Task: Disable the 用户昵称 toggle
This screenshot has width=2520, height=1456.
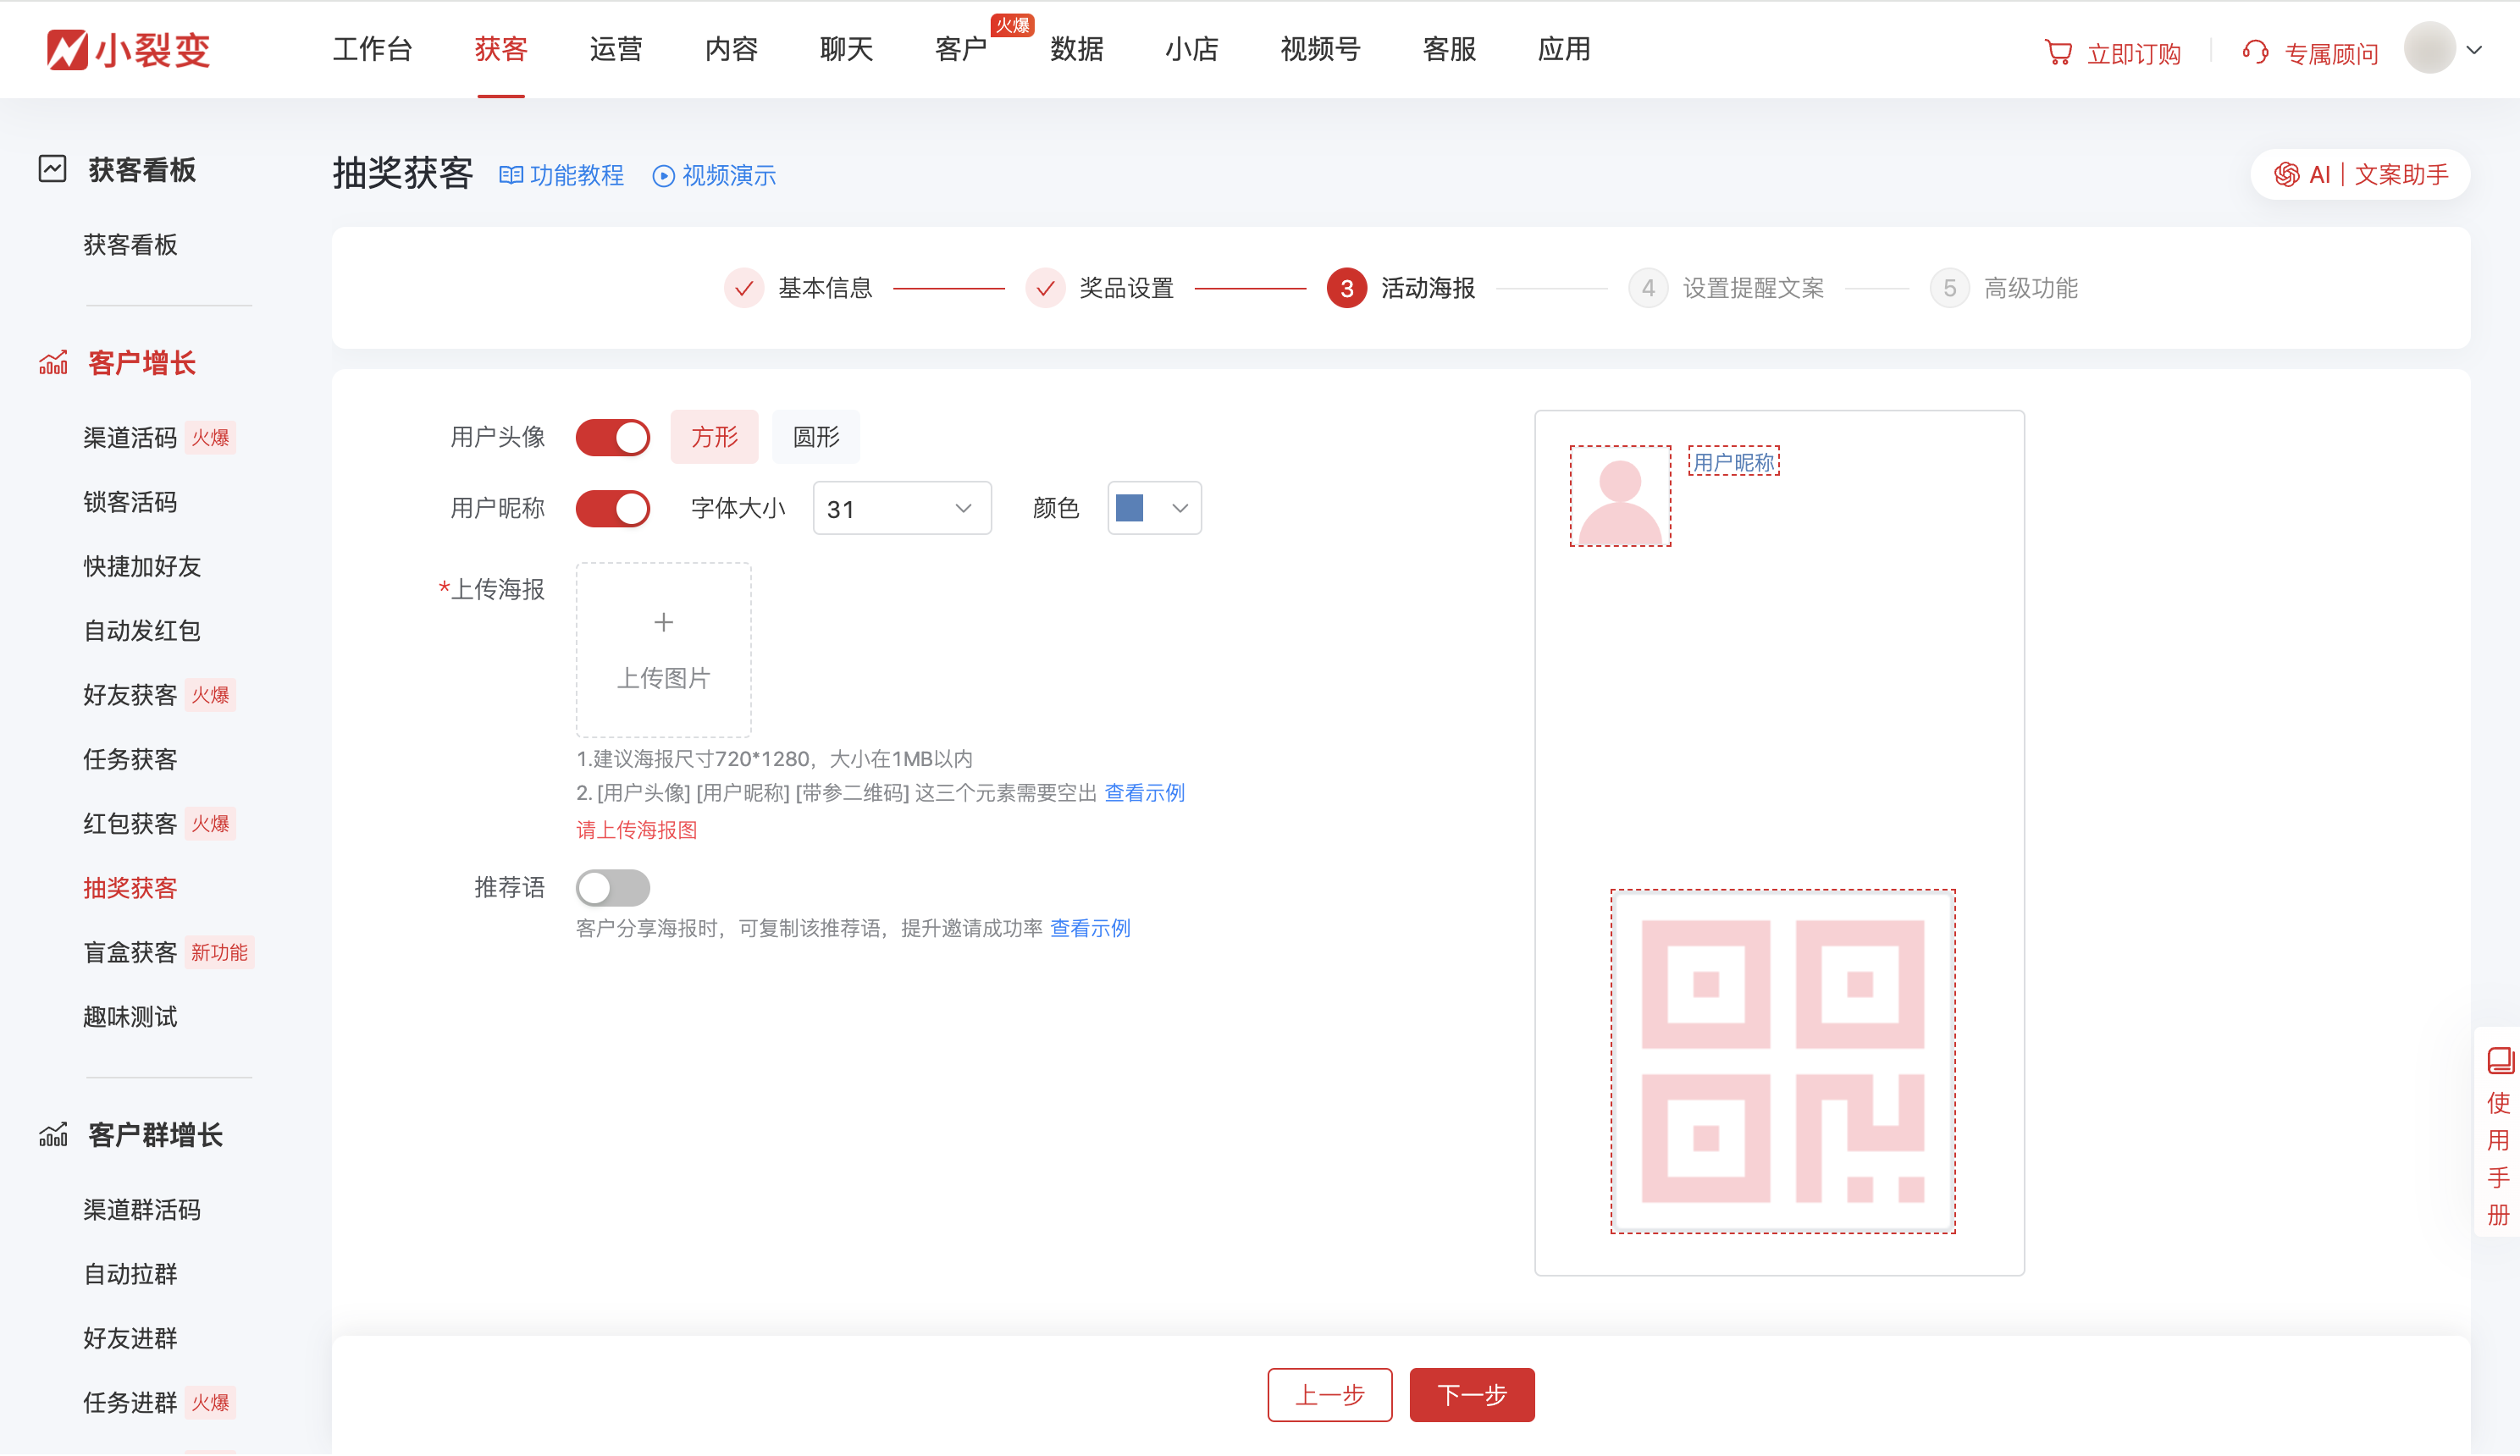Action: coord(613,508)
